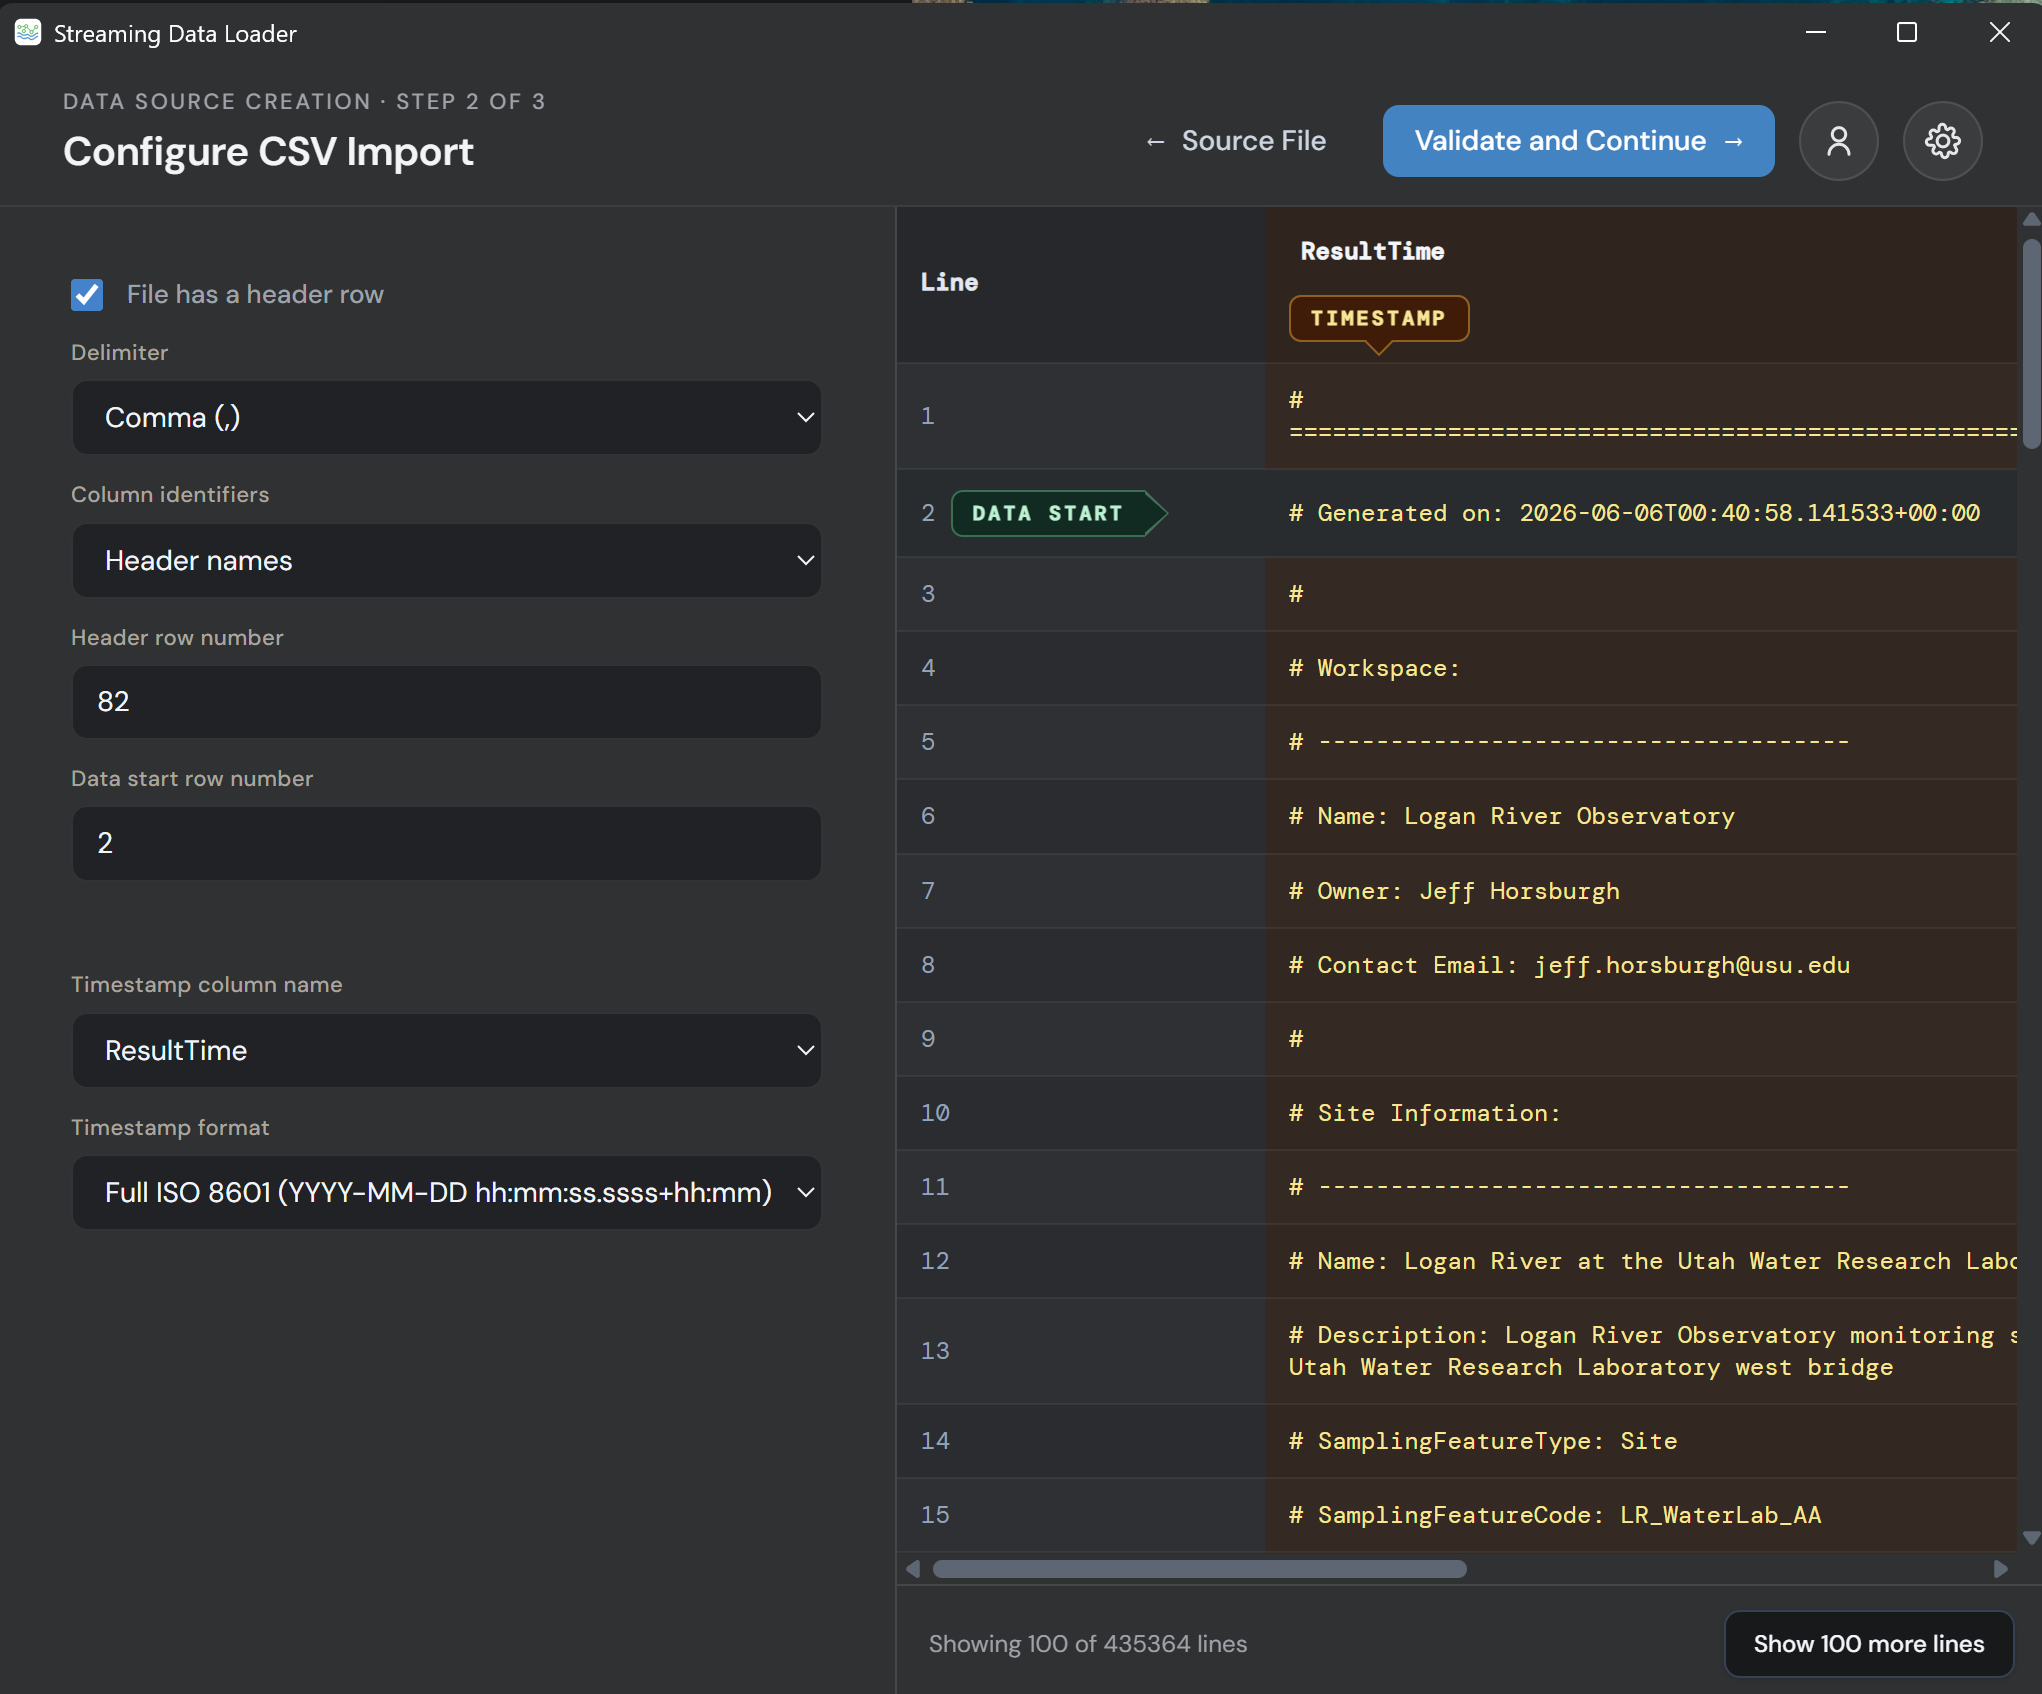
Task: Click '# Site Information:' row
Action: [1424, 1113]
